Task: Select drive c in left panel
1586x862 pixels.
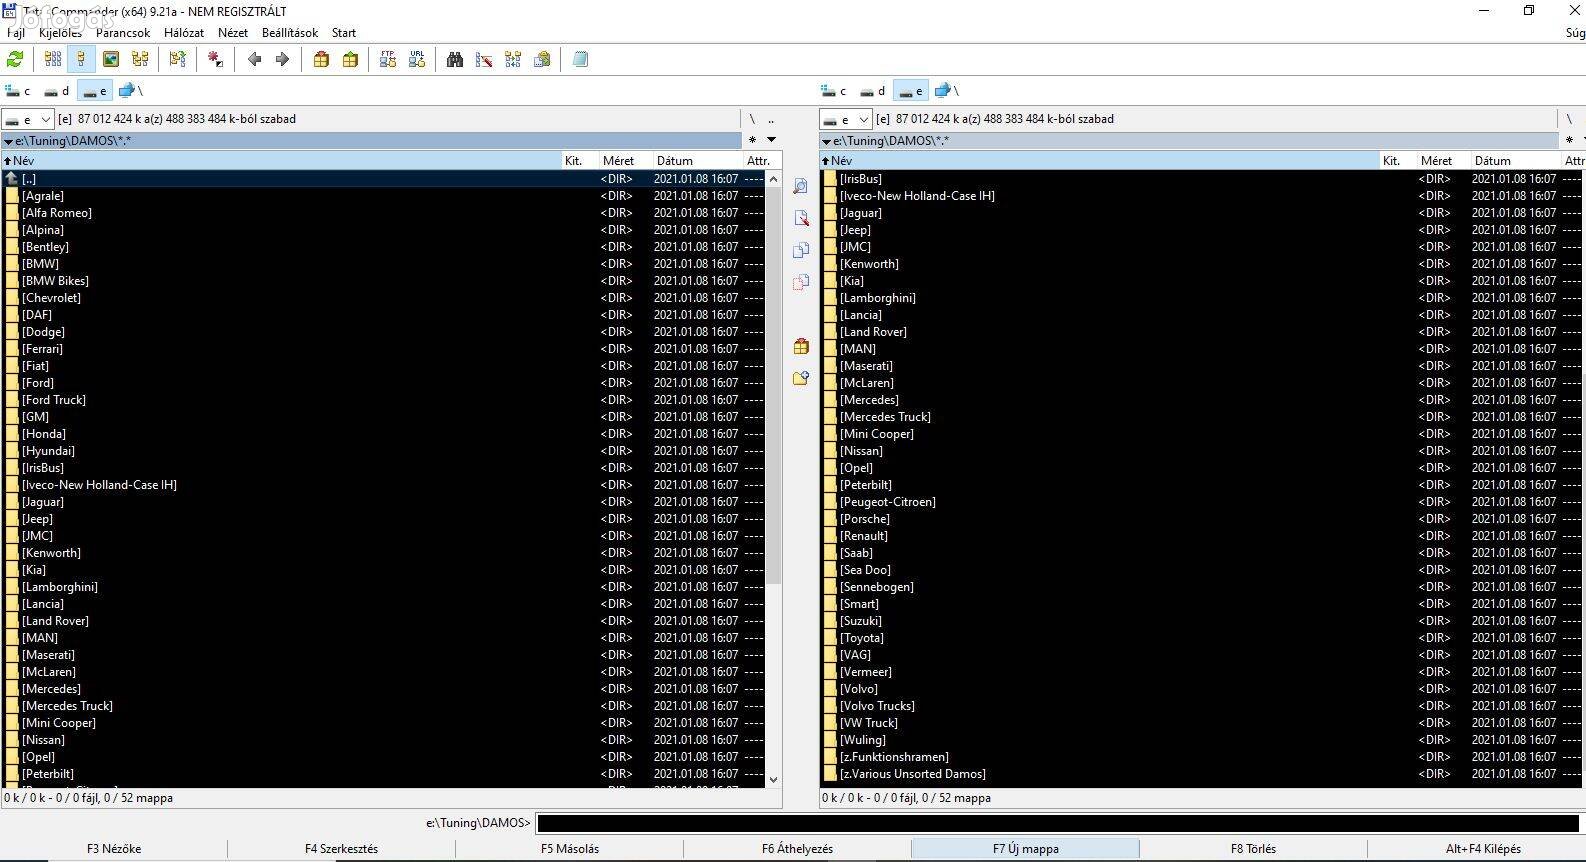Action: 19,91
